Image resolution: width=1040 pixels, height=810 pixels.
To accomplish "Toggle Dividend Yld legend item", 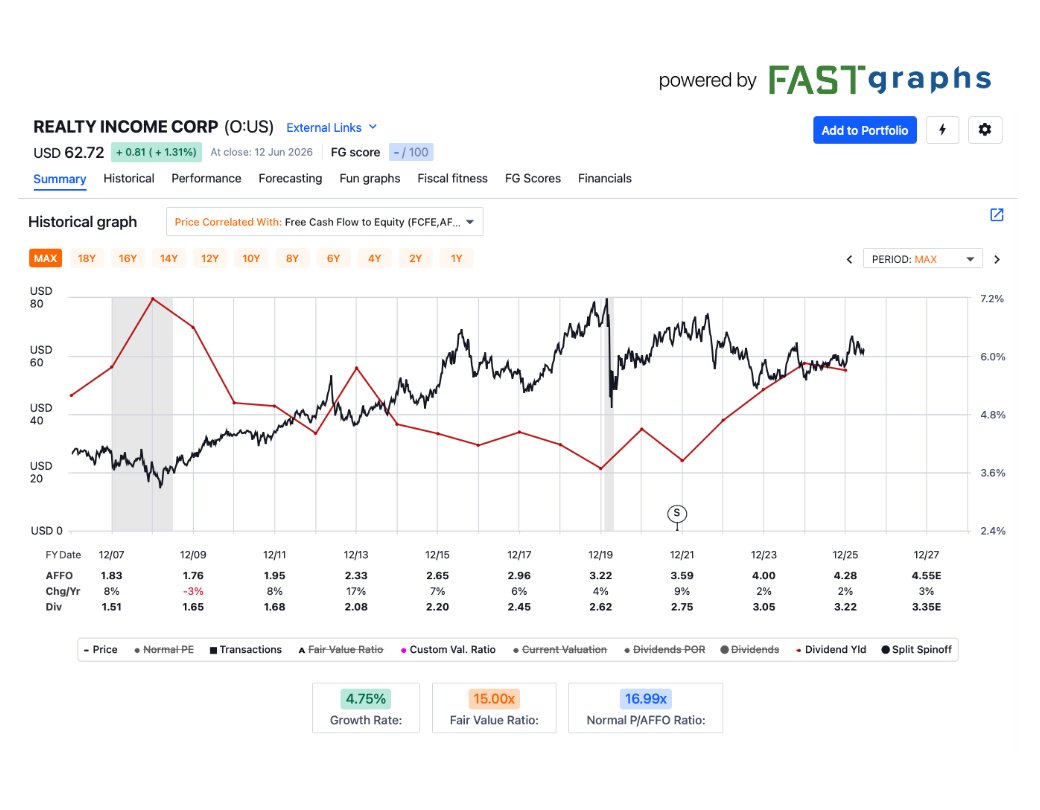I will pyautogui.click(x=831, y=649).
